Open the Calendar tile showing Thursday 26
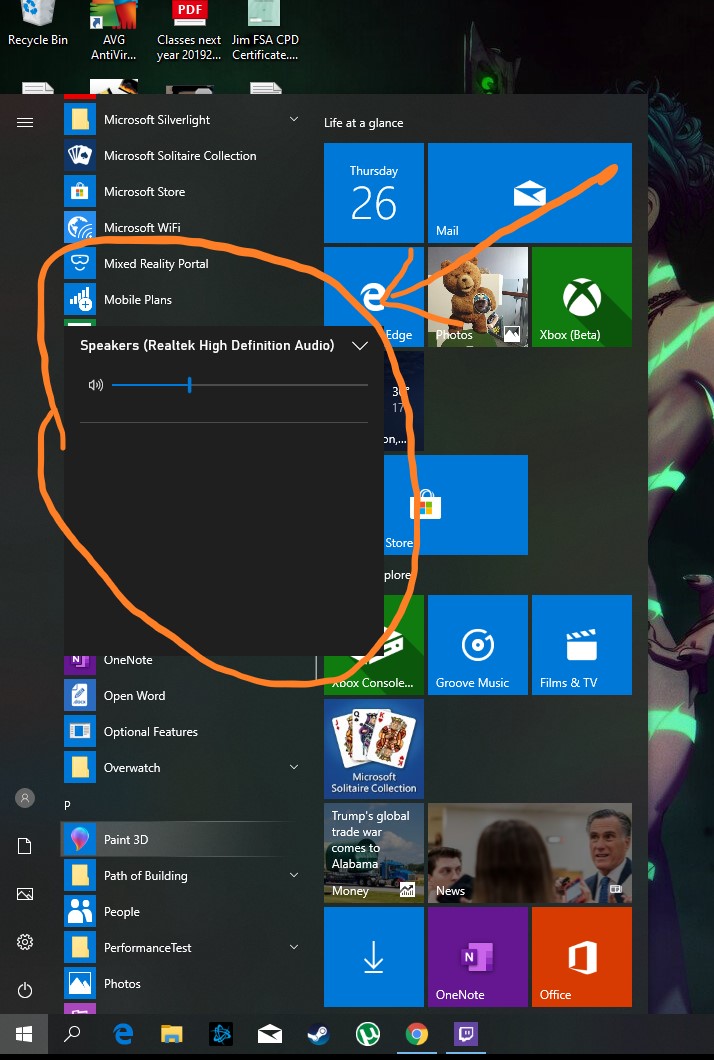 [374, 193]
